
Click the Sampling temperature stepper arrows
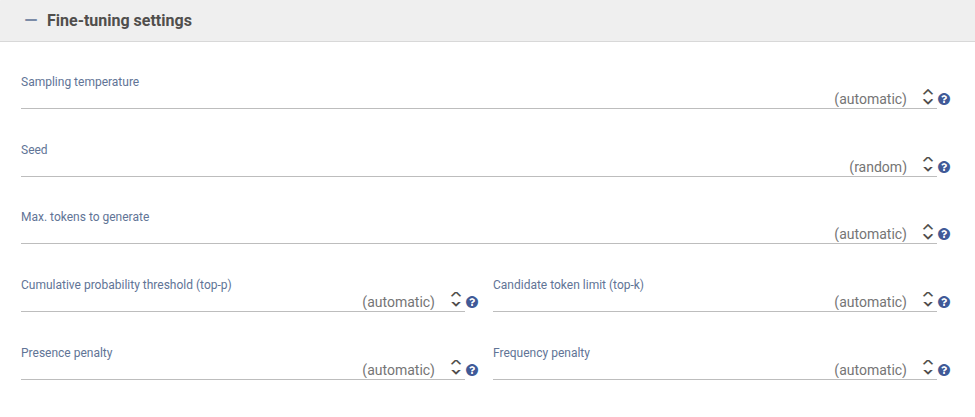pyautogui.click(x=928, y=98)
